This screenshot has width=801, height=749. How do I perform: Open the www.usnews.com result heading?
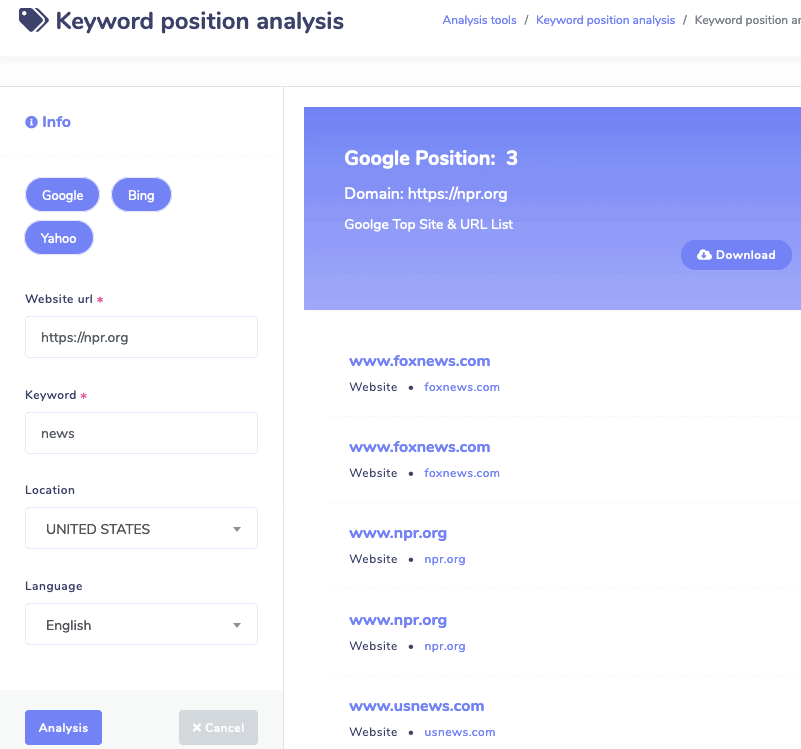(x=416, y=706)
